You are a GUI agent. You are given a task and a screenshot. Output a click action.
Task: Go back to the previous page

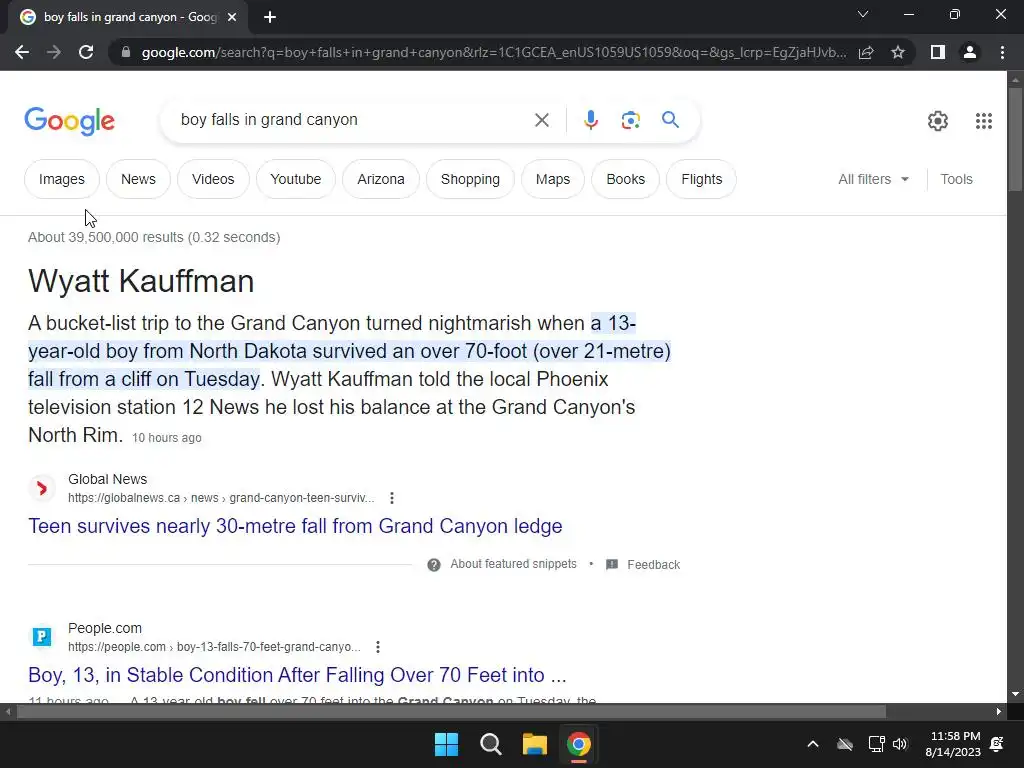22,52
